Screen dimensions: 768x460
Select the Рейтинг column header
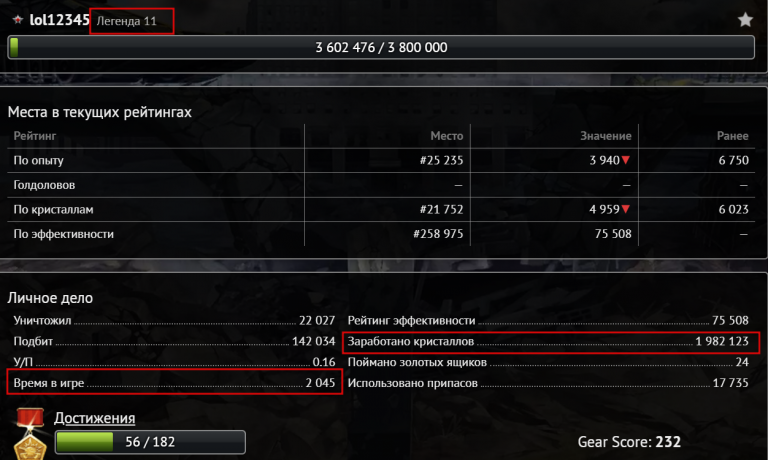pyautogui.click(x=35, y=136)
